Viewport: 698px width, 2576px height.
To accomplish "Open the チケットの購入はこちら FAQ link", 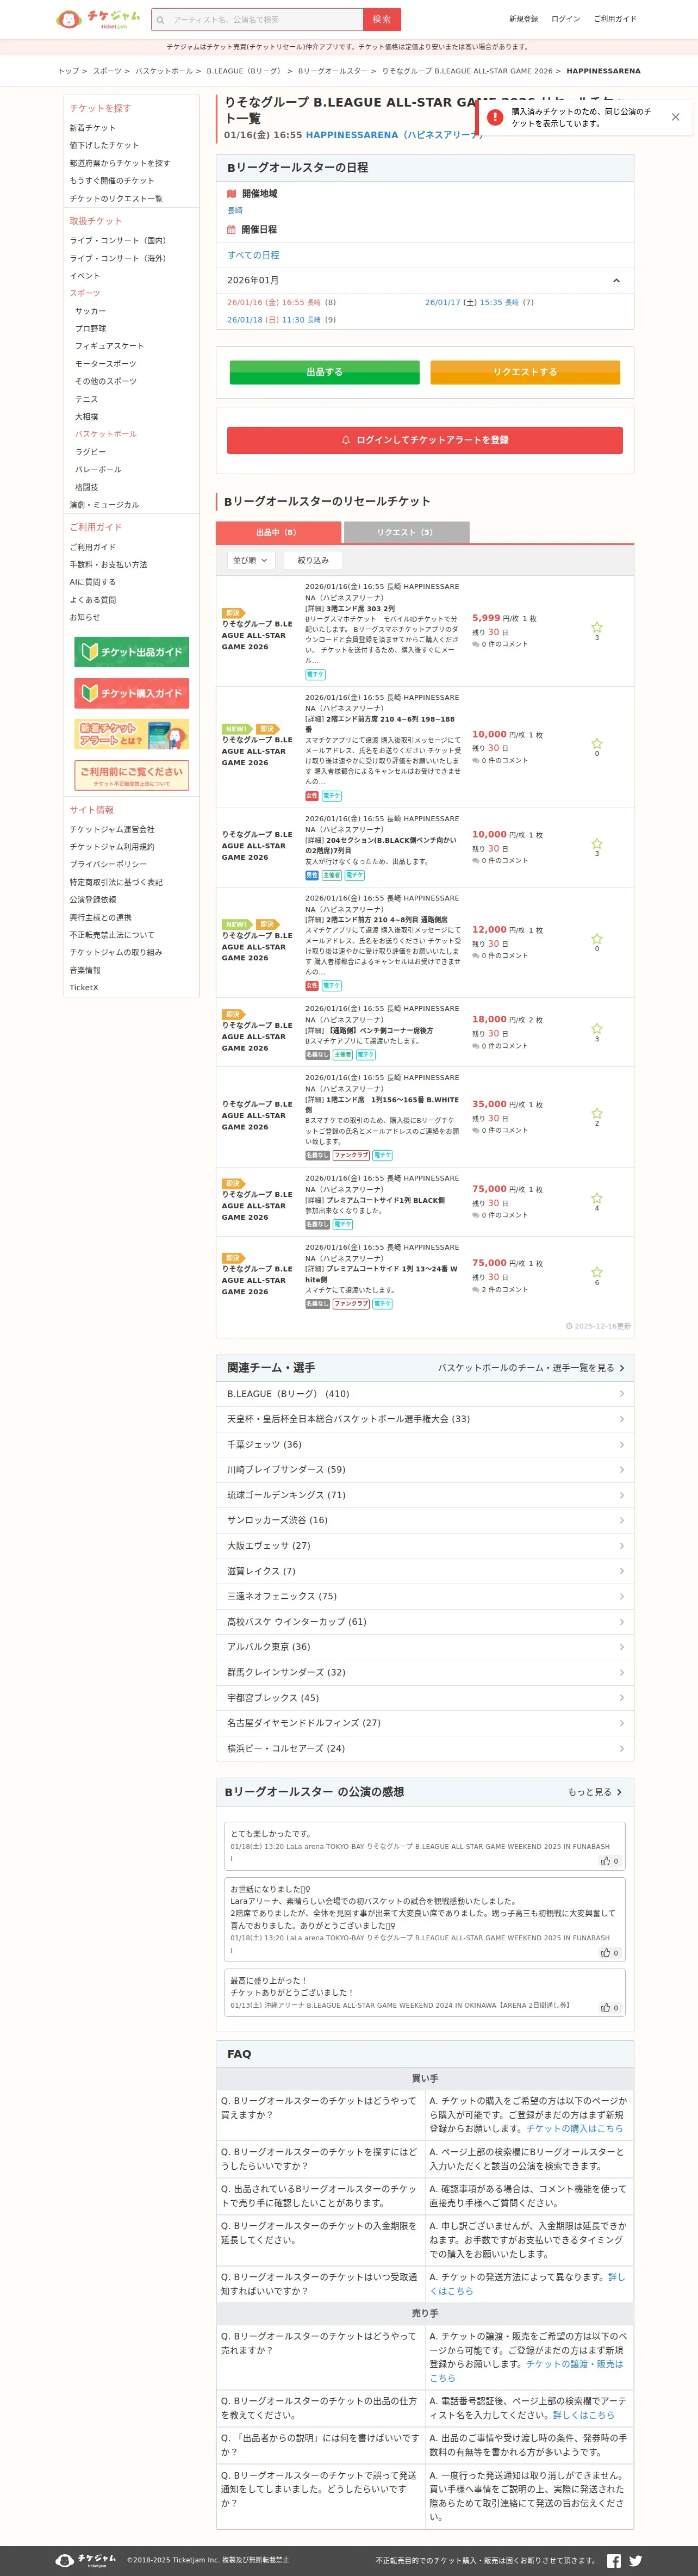I will pos(574,2129).
